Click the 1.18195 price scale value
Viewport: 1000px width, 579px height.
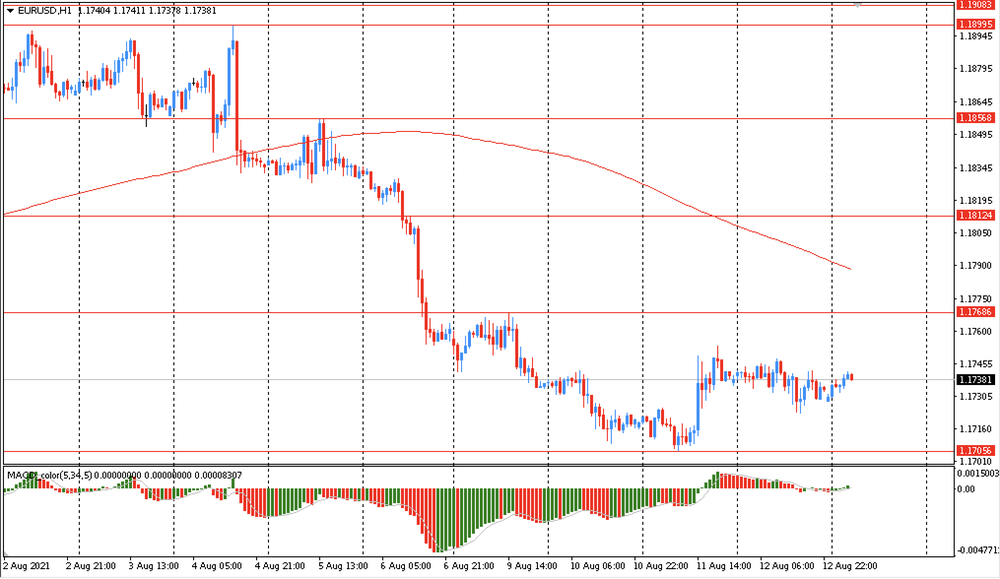tap(976, 200)
